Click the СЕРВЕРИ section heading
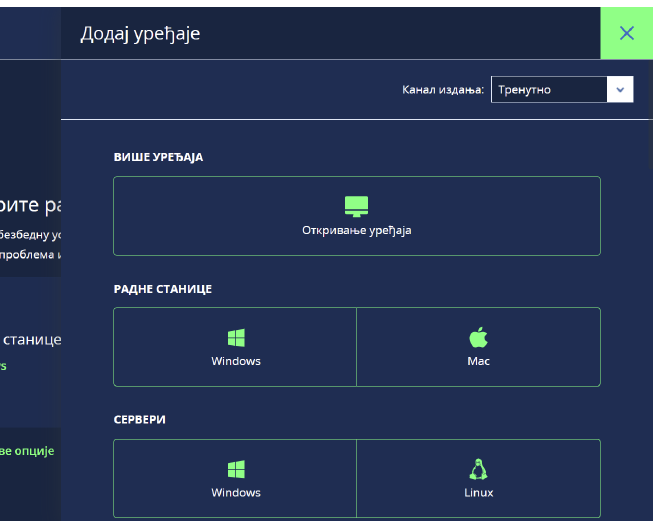Screen dimensions: 658x529 click(140, 420)
